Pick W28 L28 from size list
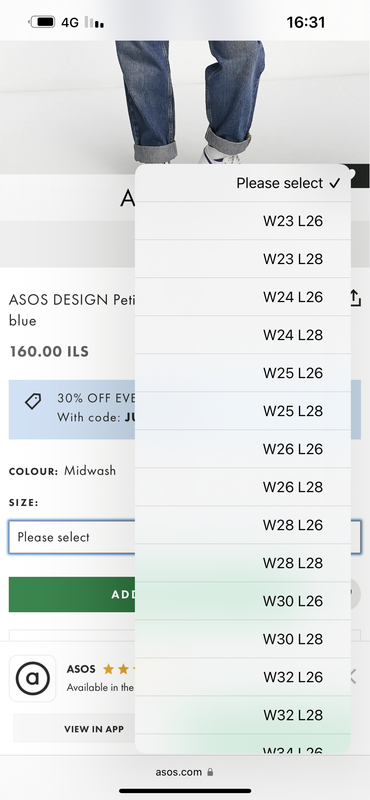 tap(243, 563)
